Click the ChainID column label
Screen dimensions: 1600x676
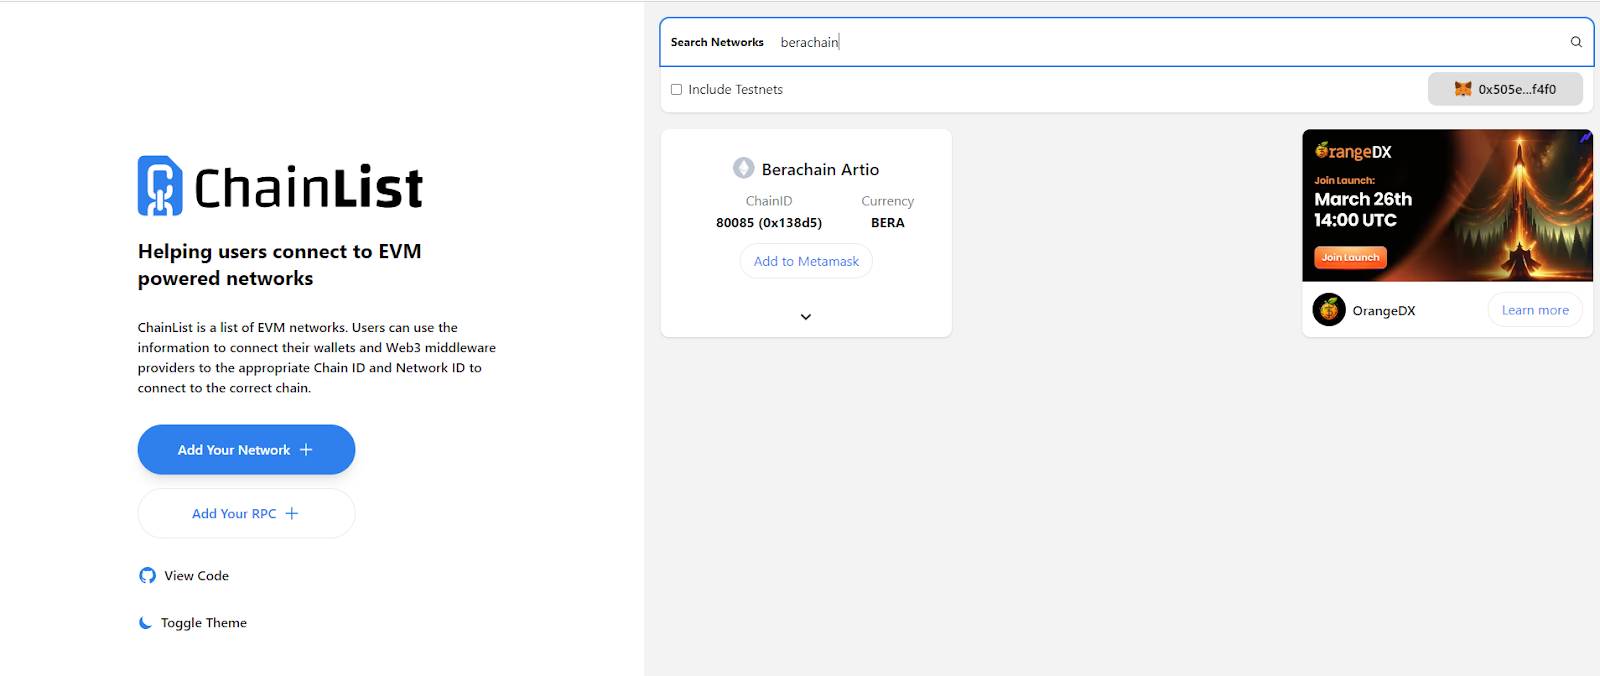pyautogui.click(x=769, y=201)
